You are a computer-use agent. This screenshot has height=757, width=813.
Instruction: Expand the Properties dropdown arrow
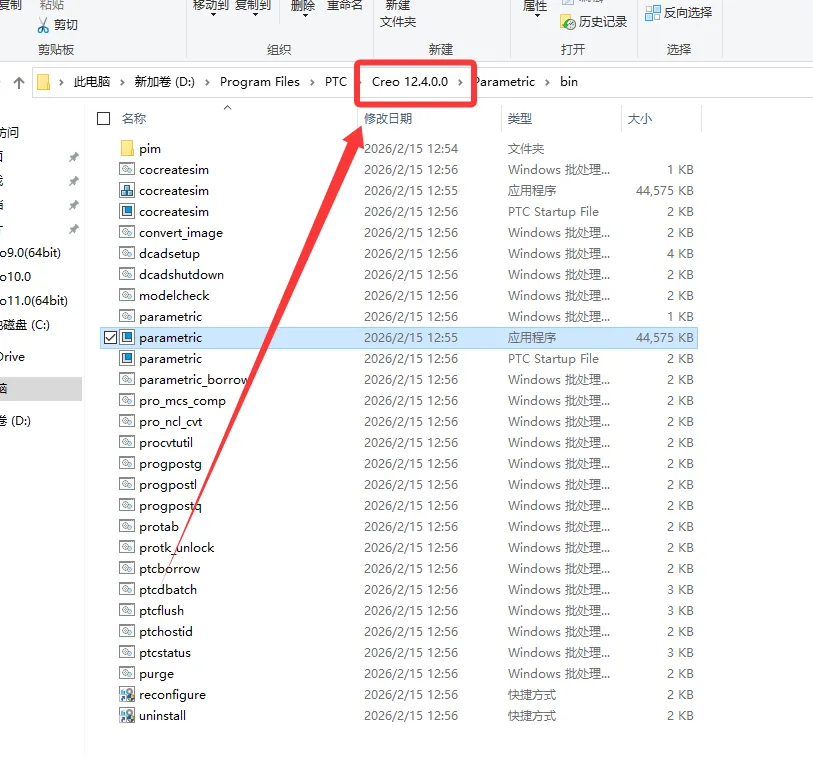point(537,15)
